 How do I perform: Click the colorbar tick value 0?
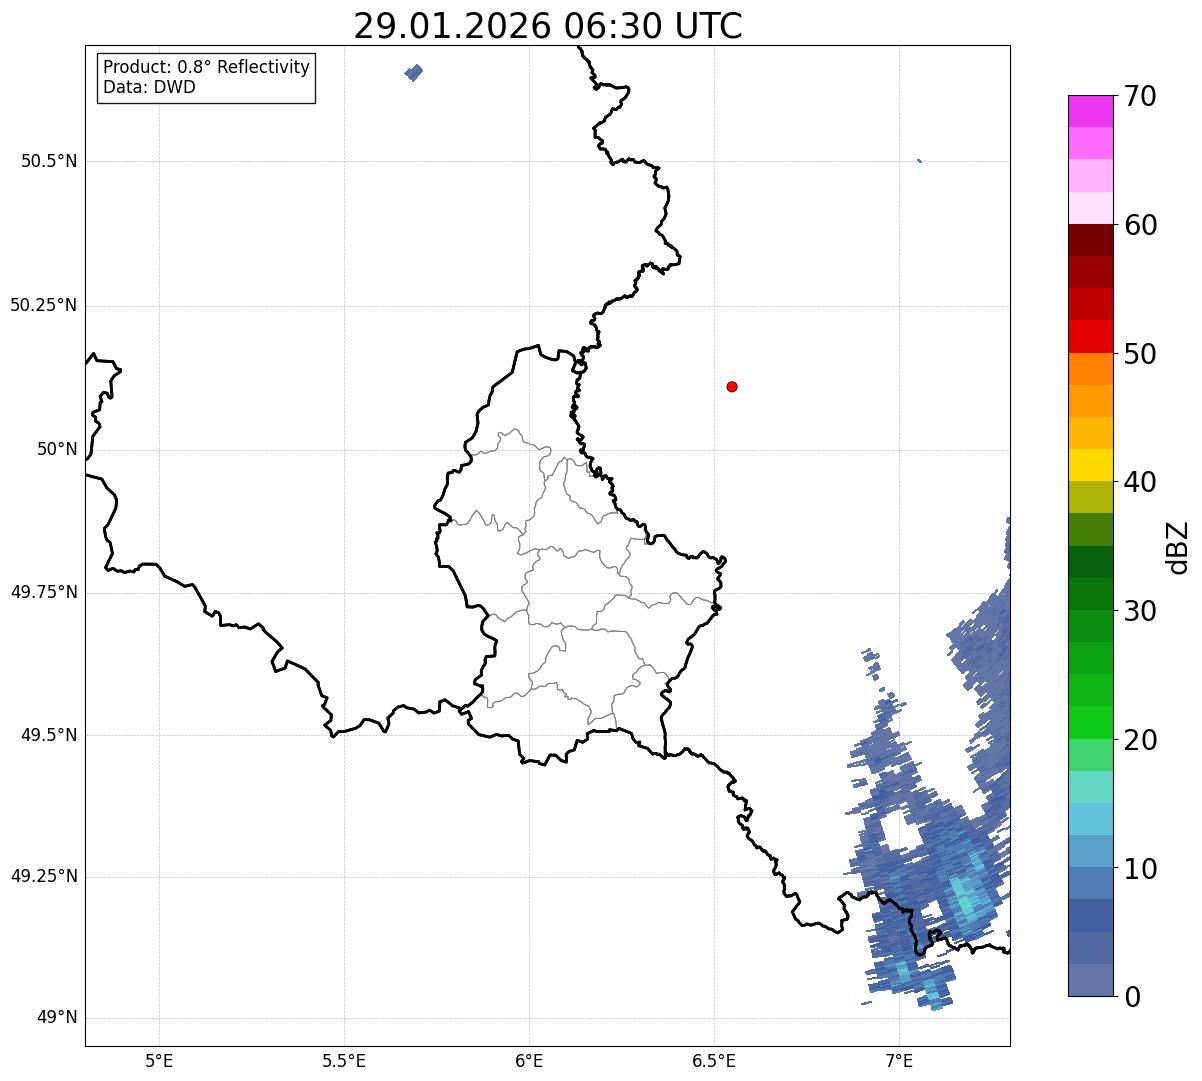(1133, 997)
